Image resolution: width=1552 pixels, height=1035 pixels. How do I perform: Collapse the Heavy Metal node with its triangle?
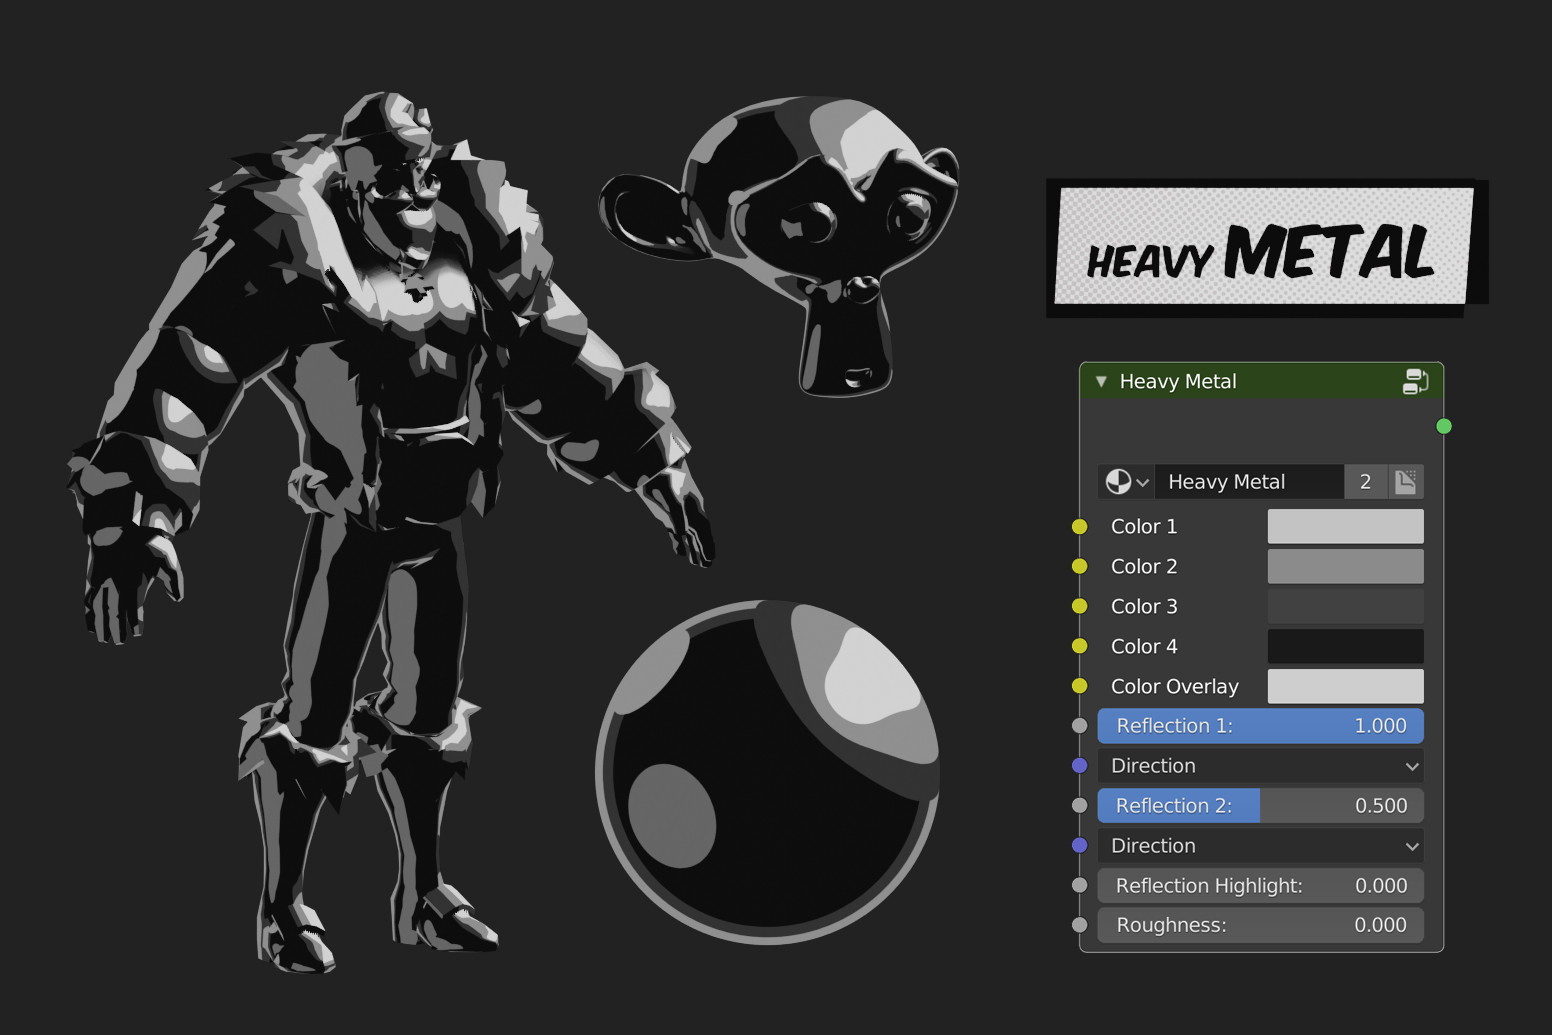pyautogui.click(x=1101, y=381)
